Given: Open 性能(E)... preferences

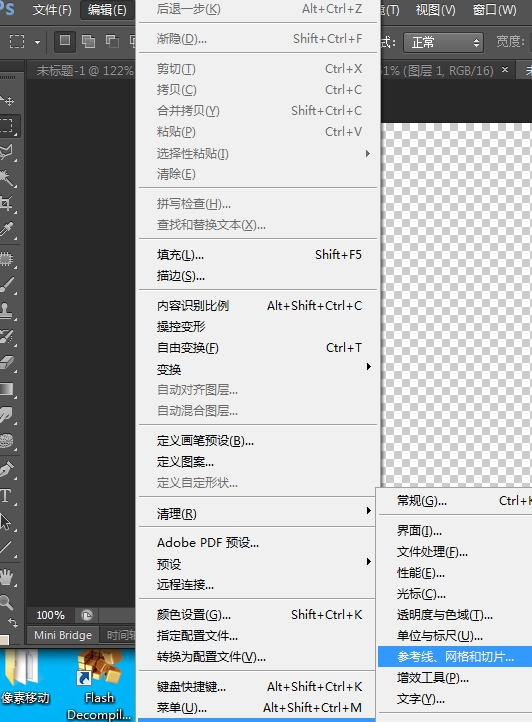Looking at the screenshot, I should (455, 573).
